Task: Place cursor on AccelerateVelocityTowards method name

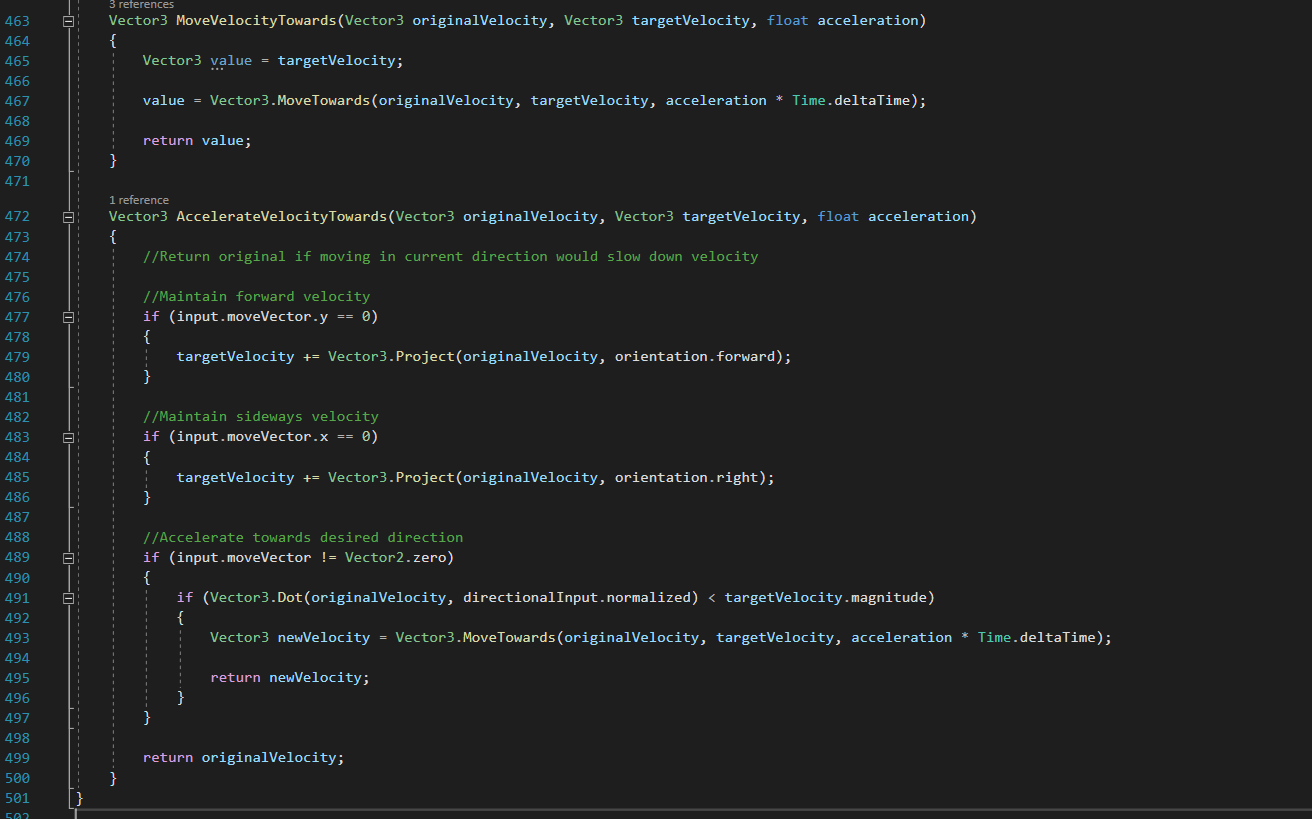Action: (281, 217)
